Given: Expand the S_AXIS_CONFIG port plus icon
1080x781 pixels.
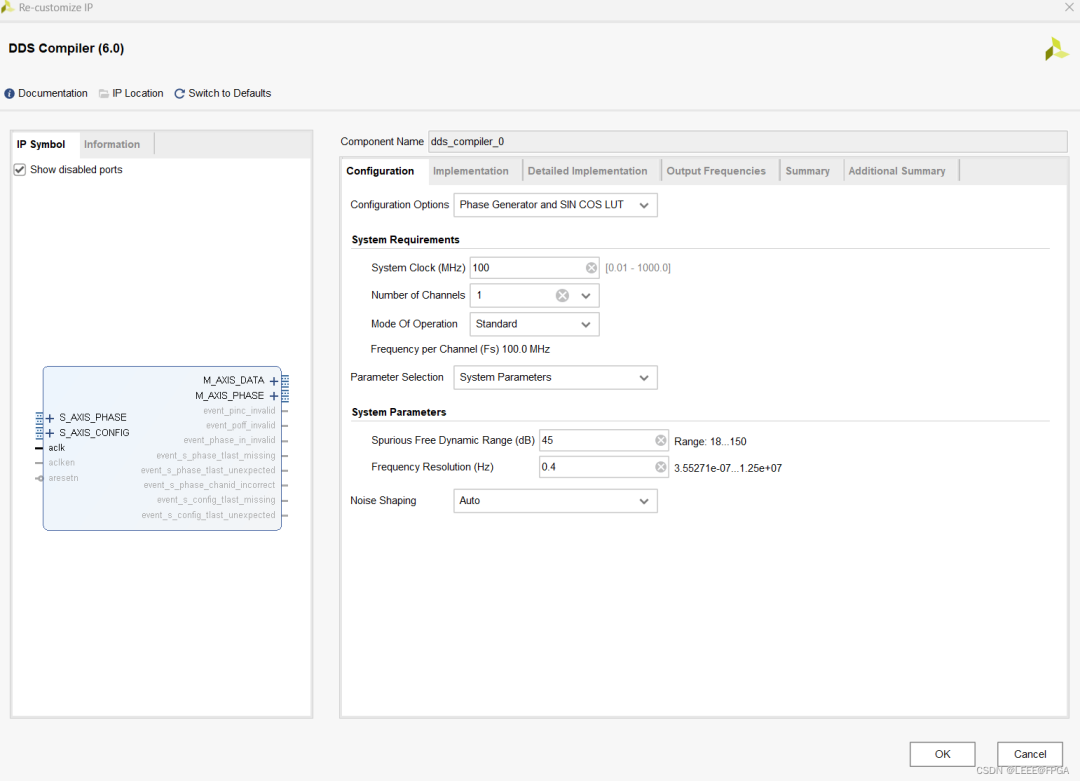Looking at the screenshot, I should [x=50, y=433].
